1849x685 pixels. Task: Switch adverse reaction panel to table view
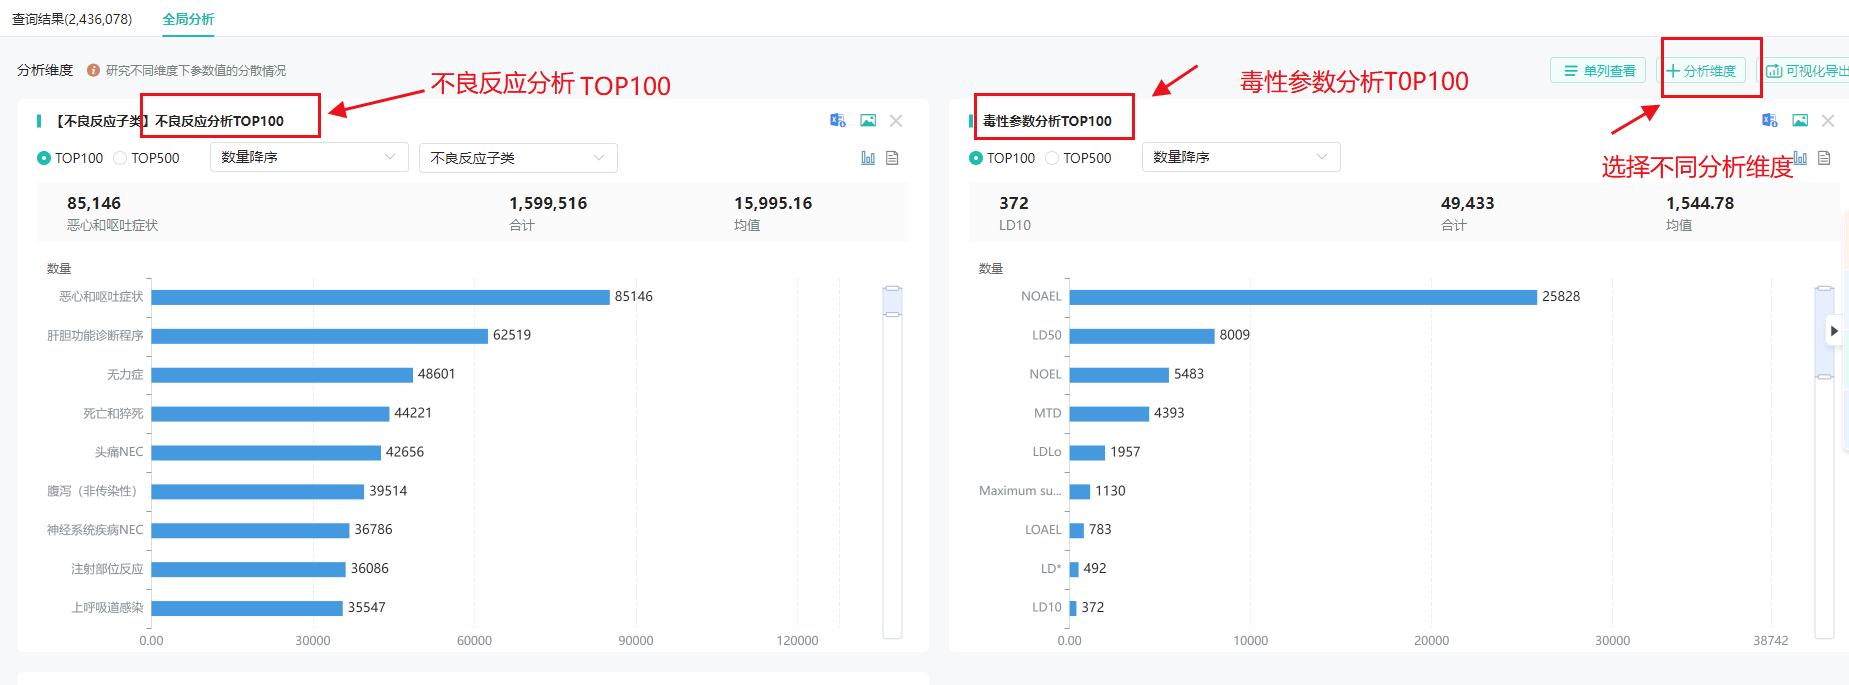click(x=892, y=158)
